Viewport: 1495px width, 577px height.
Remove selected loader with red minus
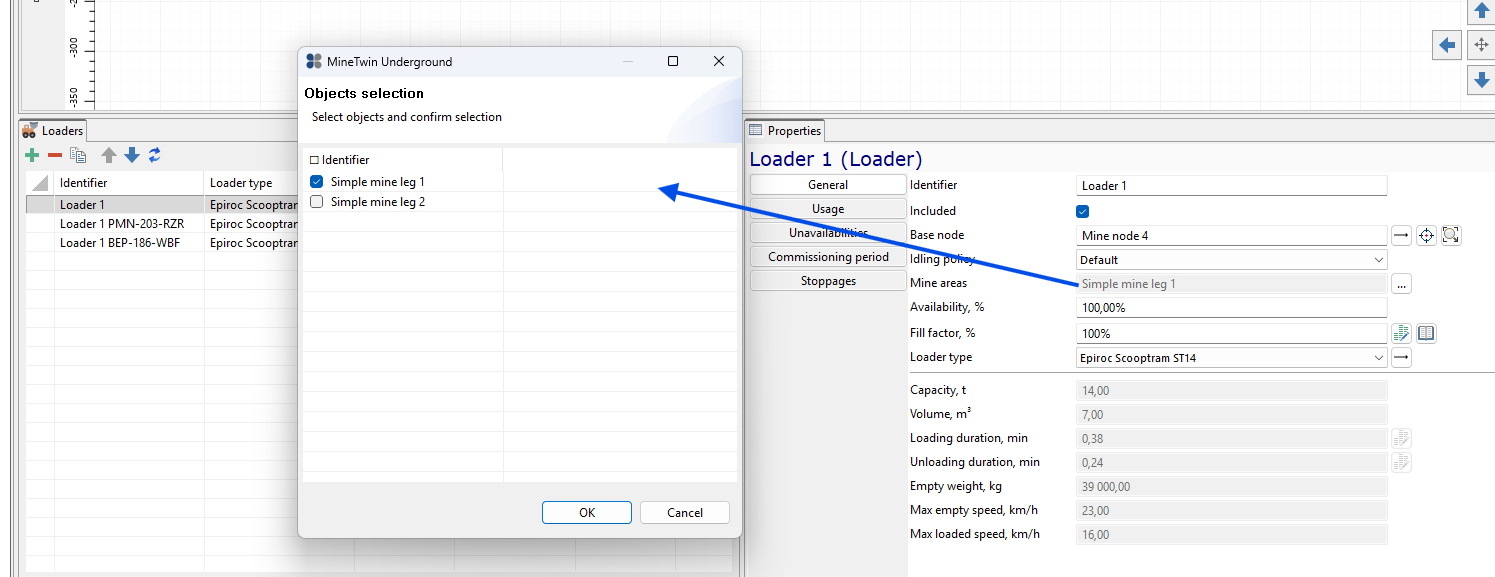[55, 155]
